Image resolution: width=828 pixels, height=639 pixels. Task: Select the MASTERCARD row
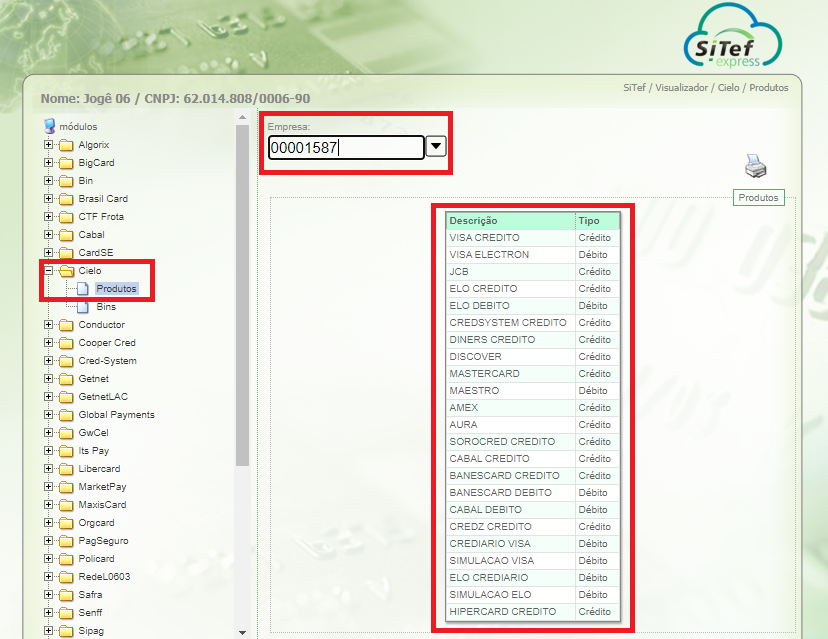coord(533,373)
